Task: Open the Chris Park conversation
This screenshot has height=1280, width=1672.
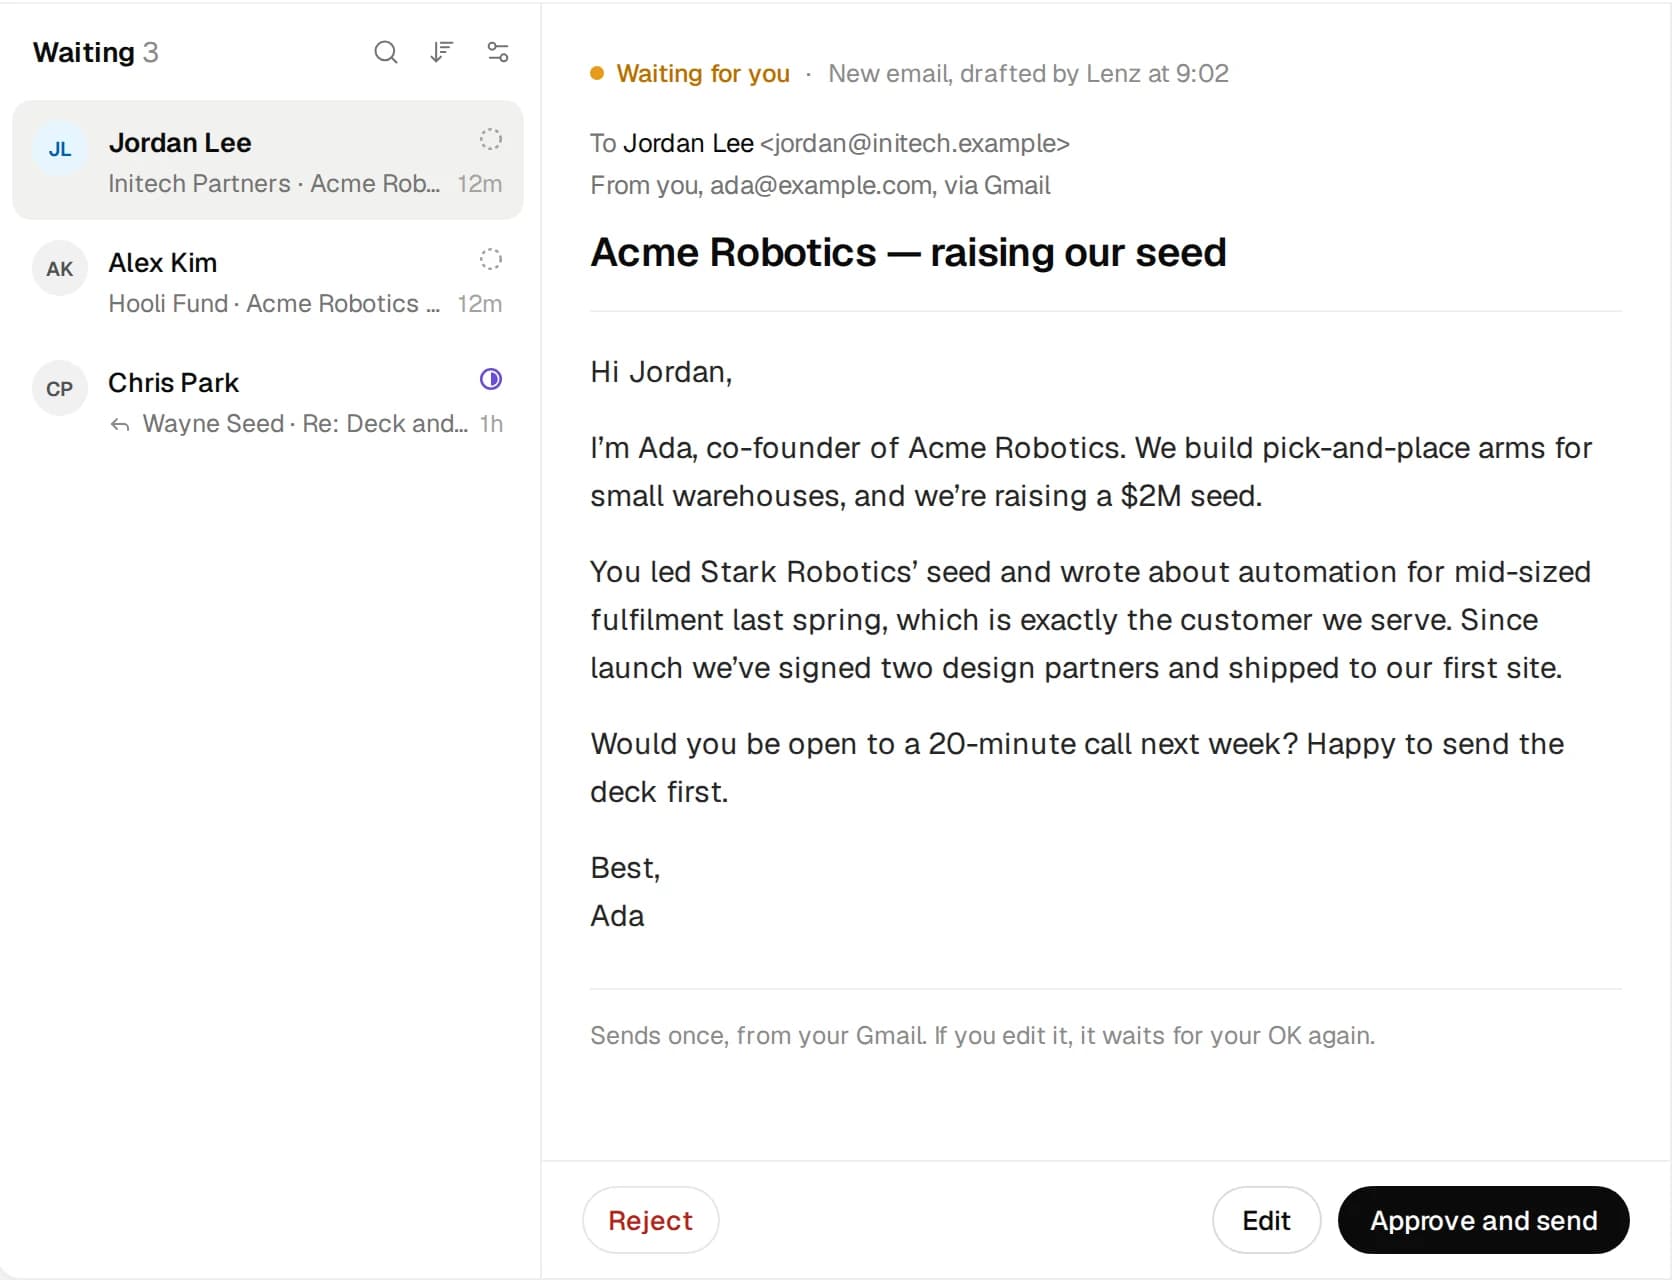Action: (x=268, y=400)
